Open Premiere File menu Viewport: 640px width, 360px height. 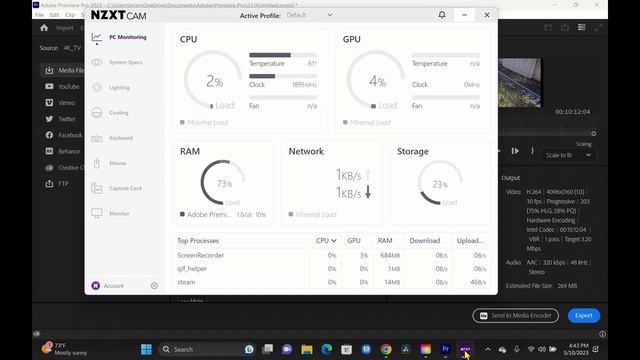coord(39,15)
